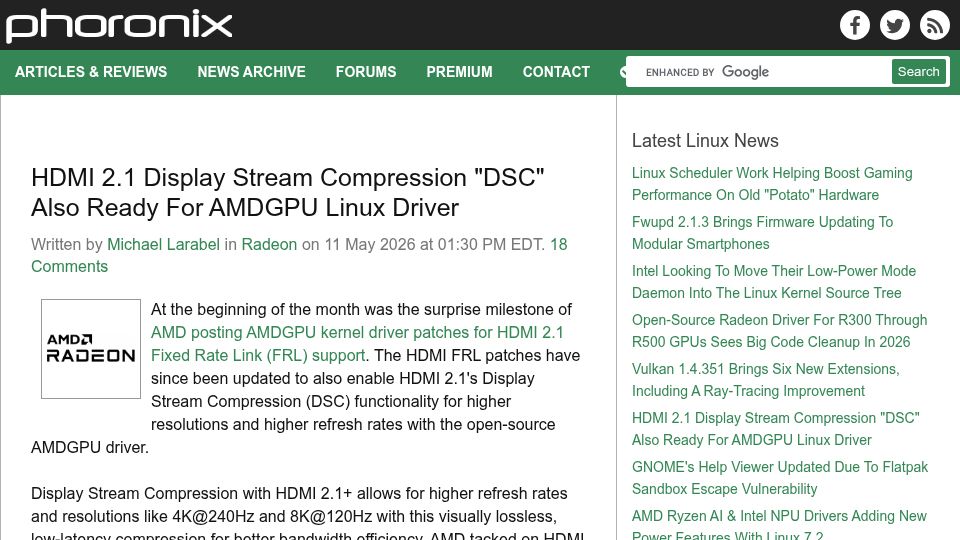
Task: Go to Forums
Action: coord(366,72)
